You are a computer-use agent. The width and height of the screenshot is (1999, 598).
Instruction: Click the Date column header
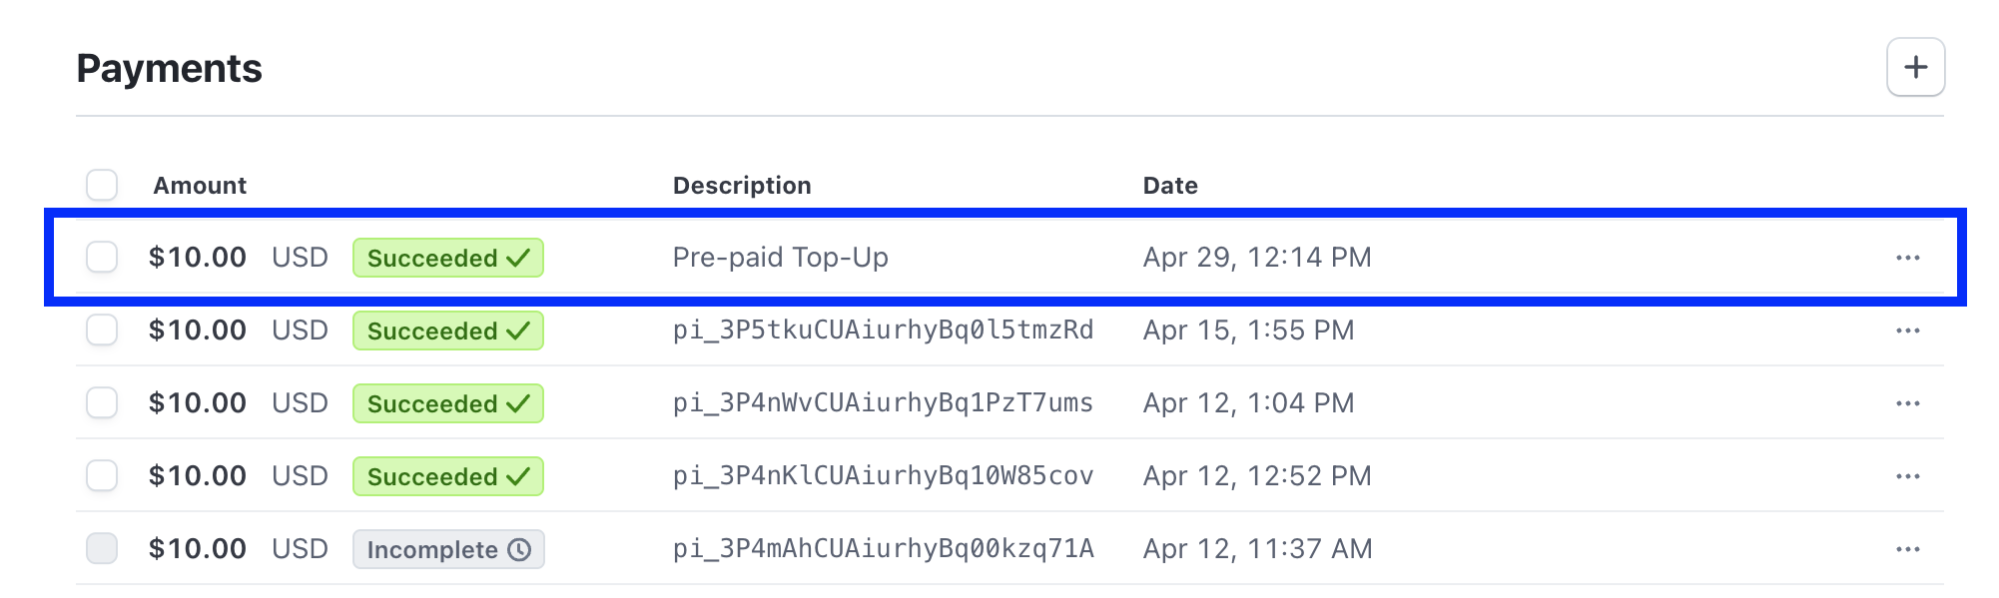pos(1169,184)
